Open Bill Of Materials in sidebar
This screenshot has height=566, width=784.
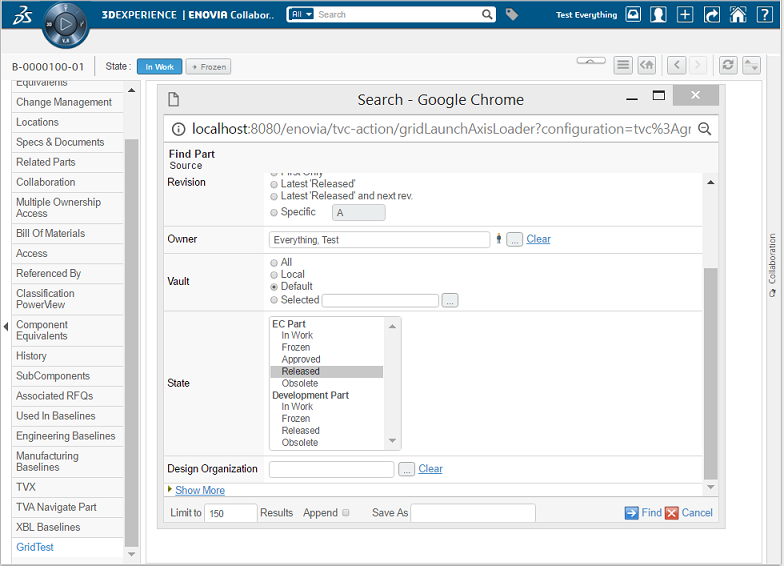50,233
